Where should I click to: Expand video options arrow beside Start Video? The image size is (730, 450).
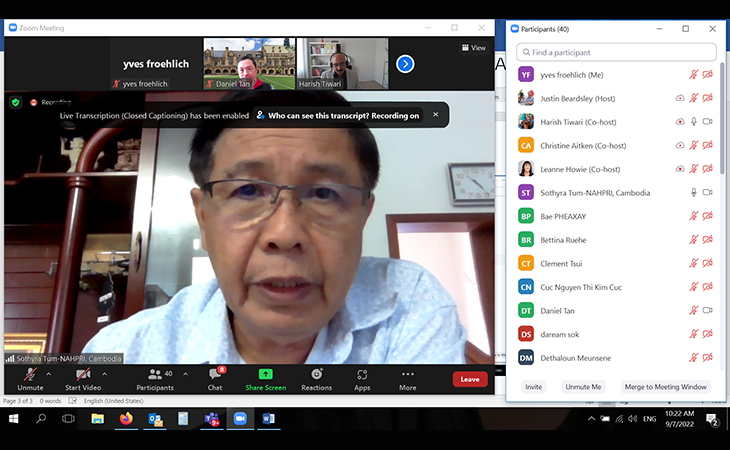point(104,374)
